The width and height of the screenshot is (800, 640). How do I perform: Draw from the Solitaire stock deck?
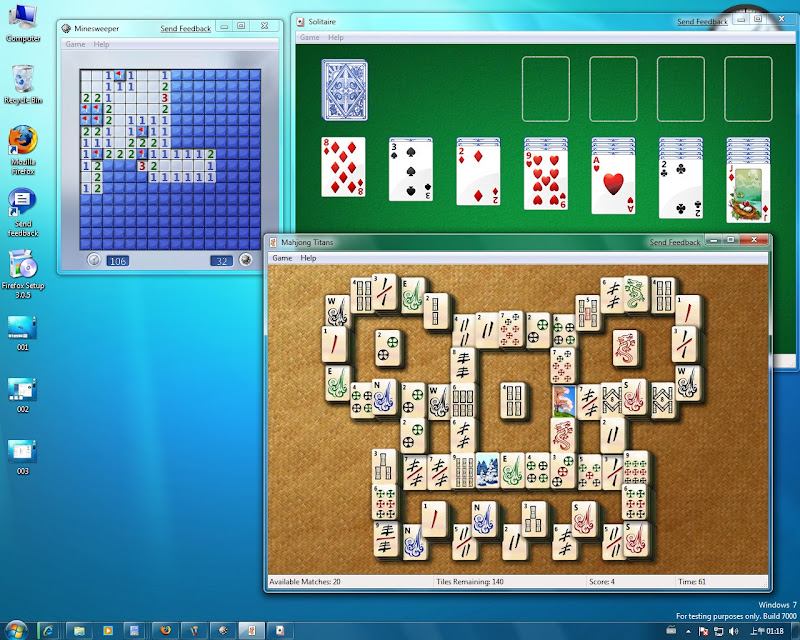pyautogui.click(x=344, y=90)
